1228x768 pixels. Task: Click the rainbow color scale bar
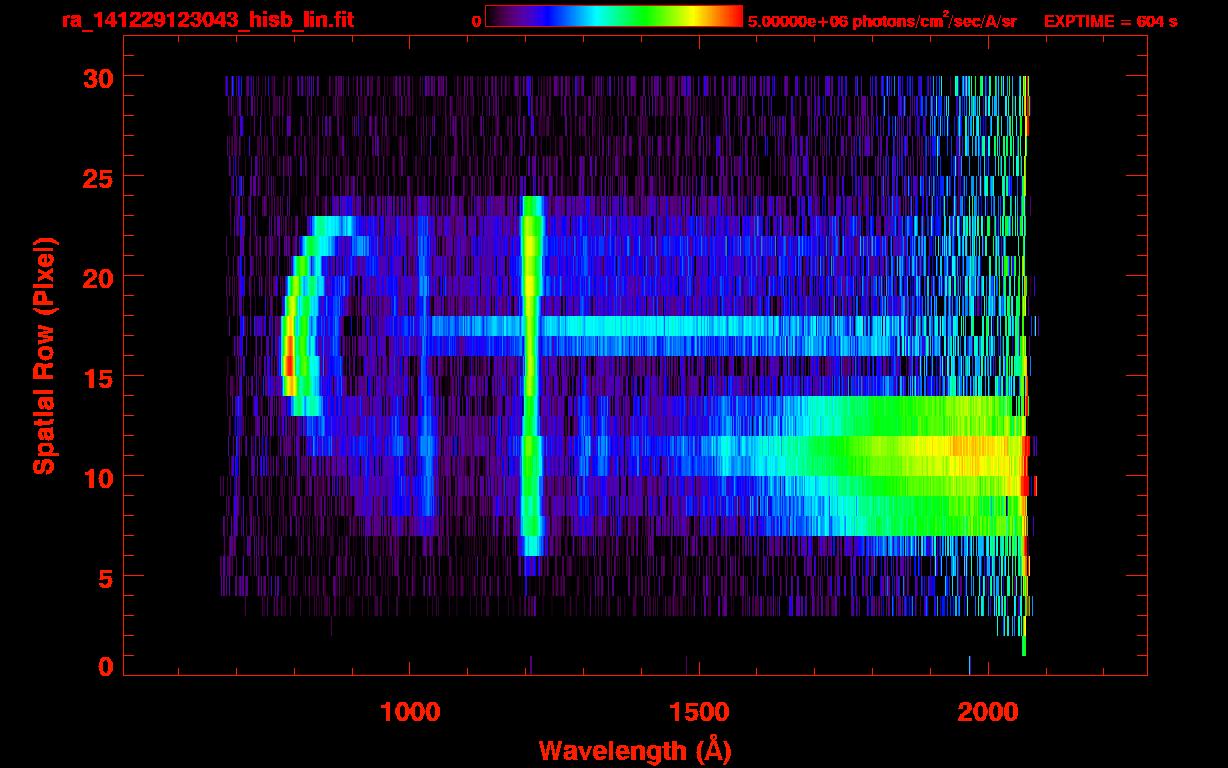click(614, 16)
